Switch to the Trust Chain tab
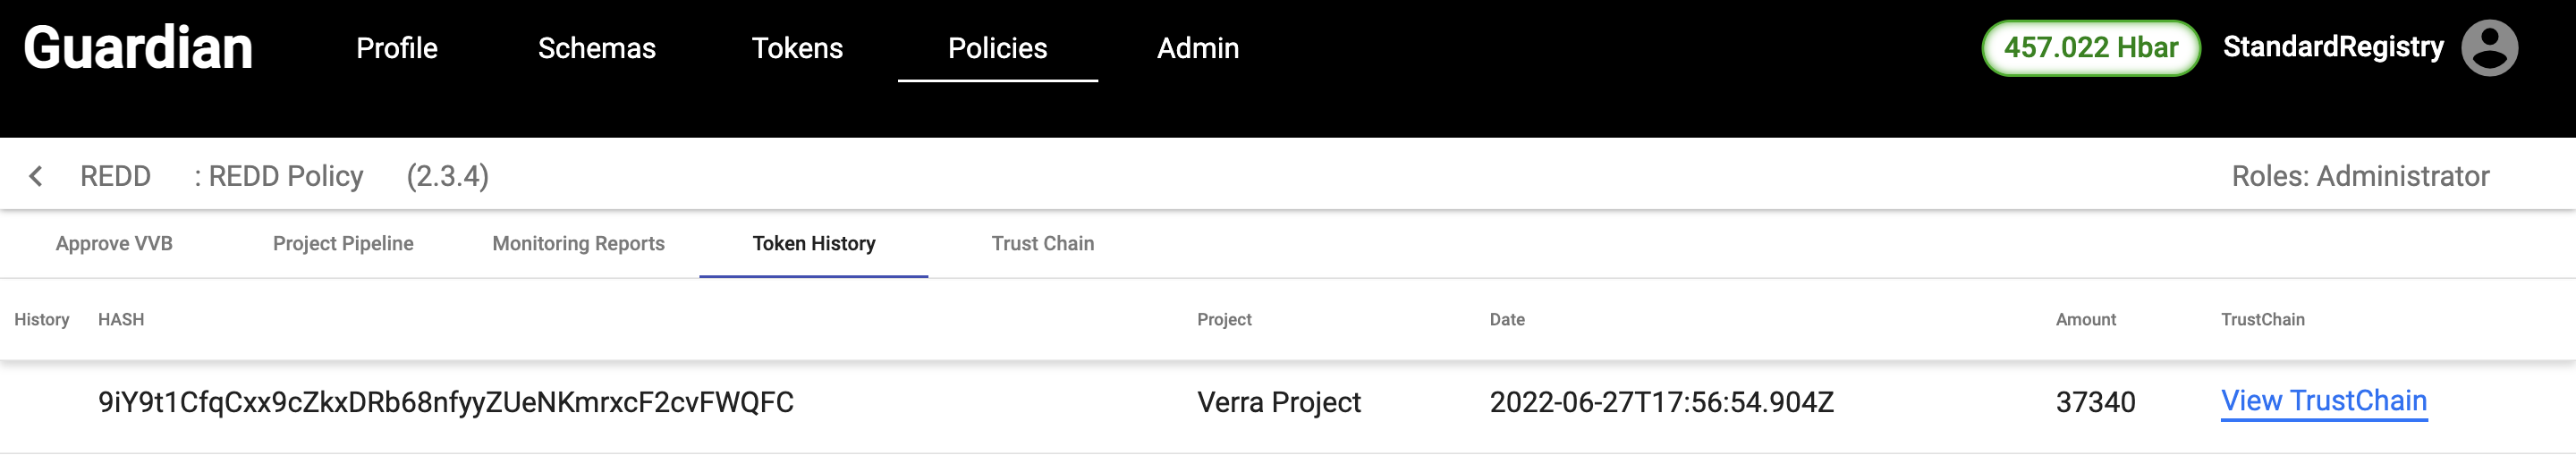Viewport: 2576px width, 472px height. pyautogui.click(x=1042, y=243)
